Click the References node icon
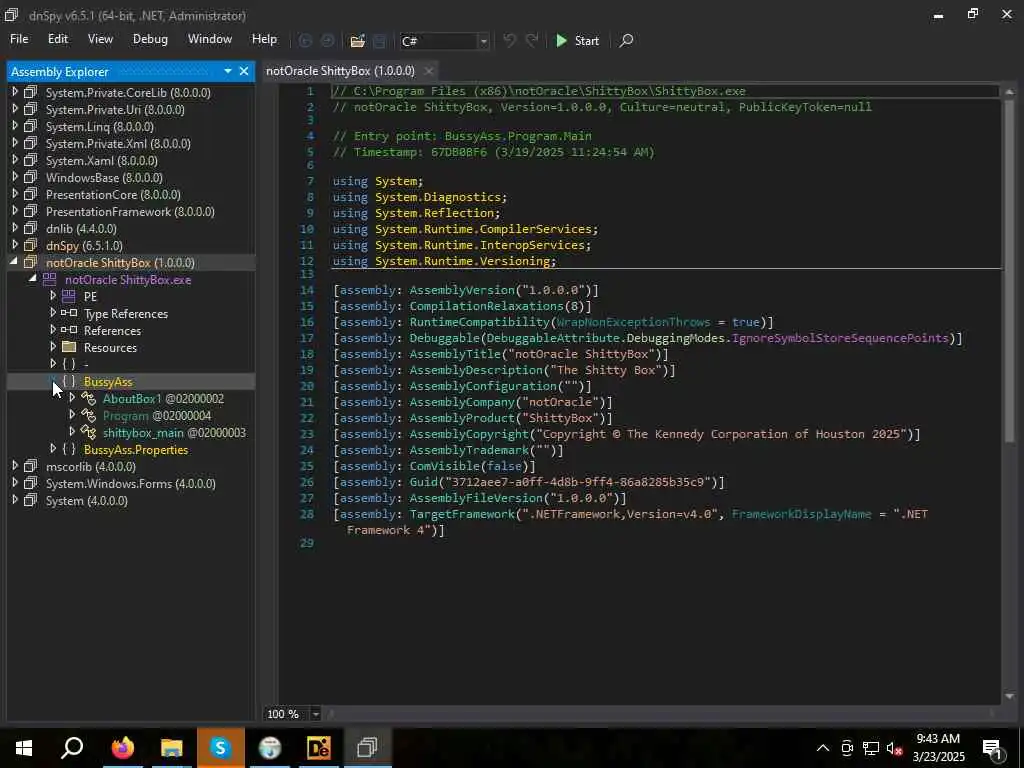Image resolution: width=1024 pixels, height=768 pixels. pyautogui.click(x=69, y=330)
